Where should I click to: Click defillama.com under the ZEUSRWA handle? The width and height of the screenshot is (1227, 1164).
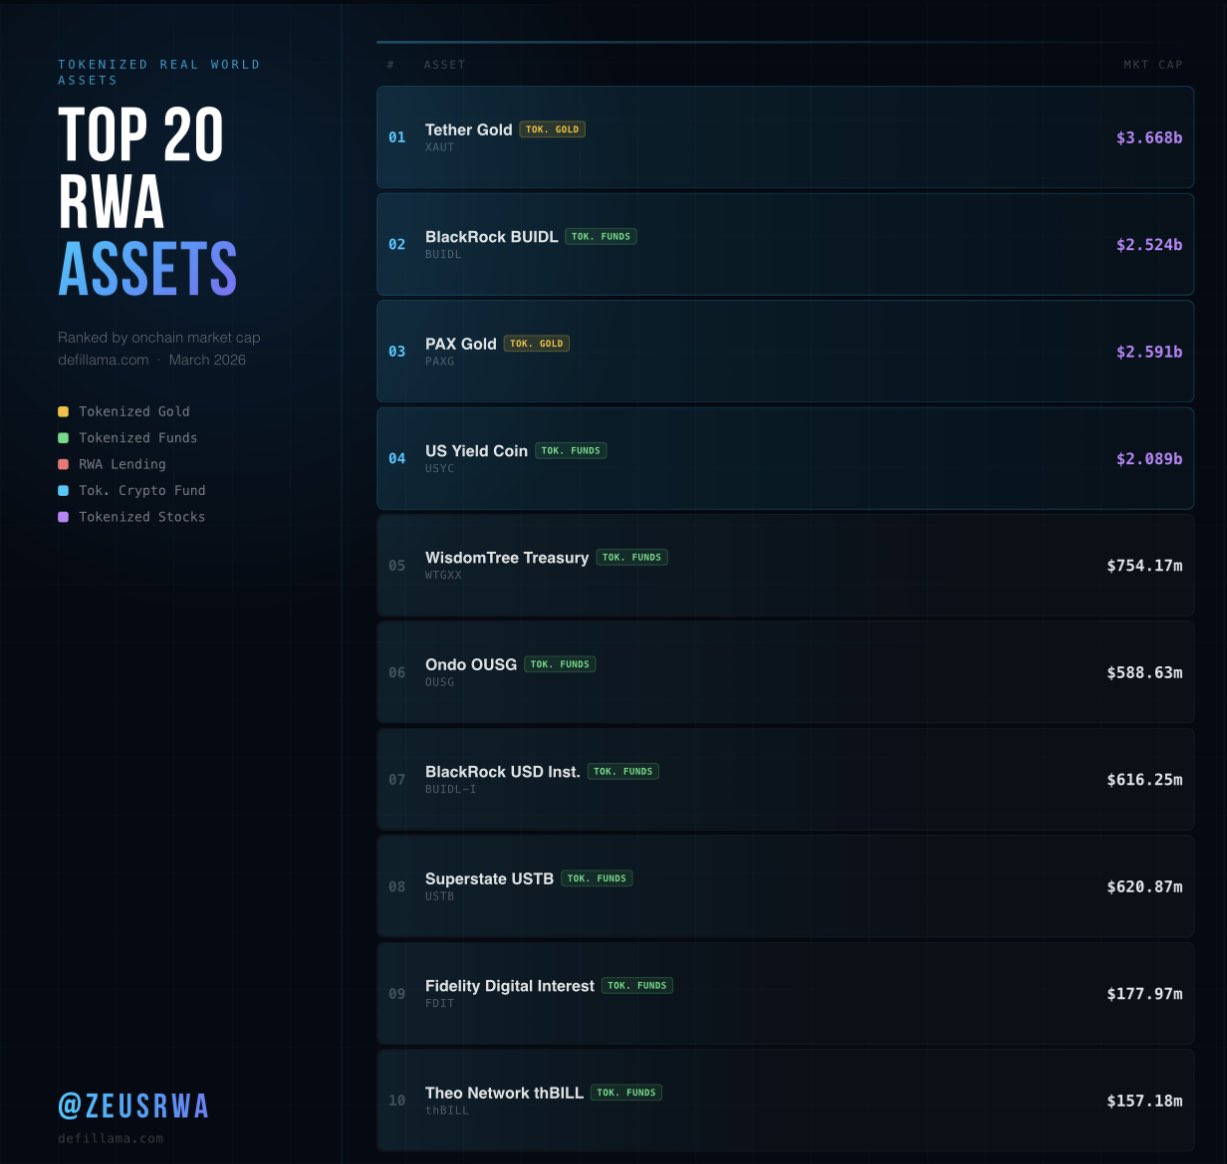point(110,1138)
